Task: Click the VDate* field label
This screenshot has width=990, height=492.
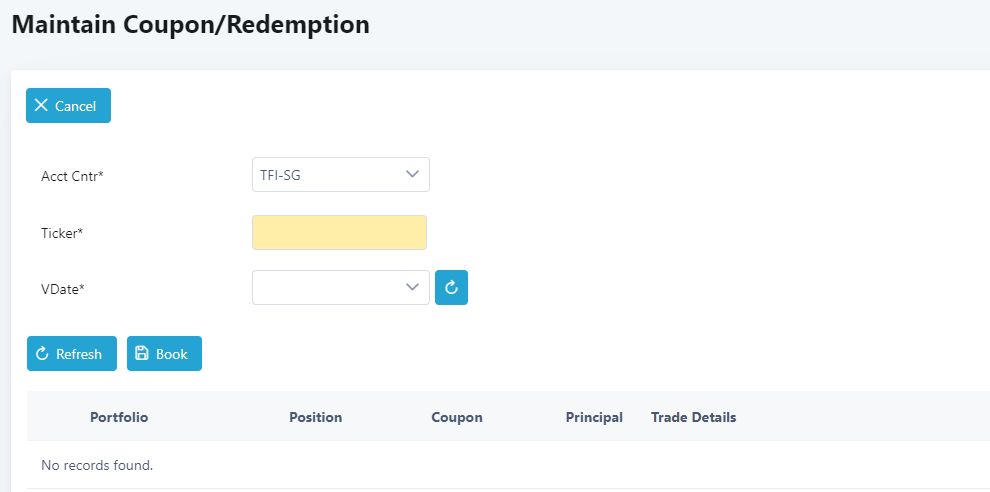Action: pos(63,289)
